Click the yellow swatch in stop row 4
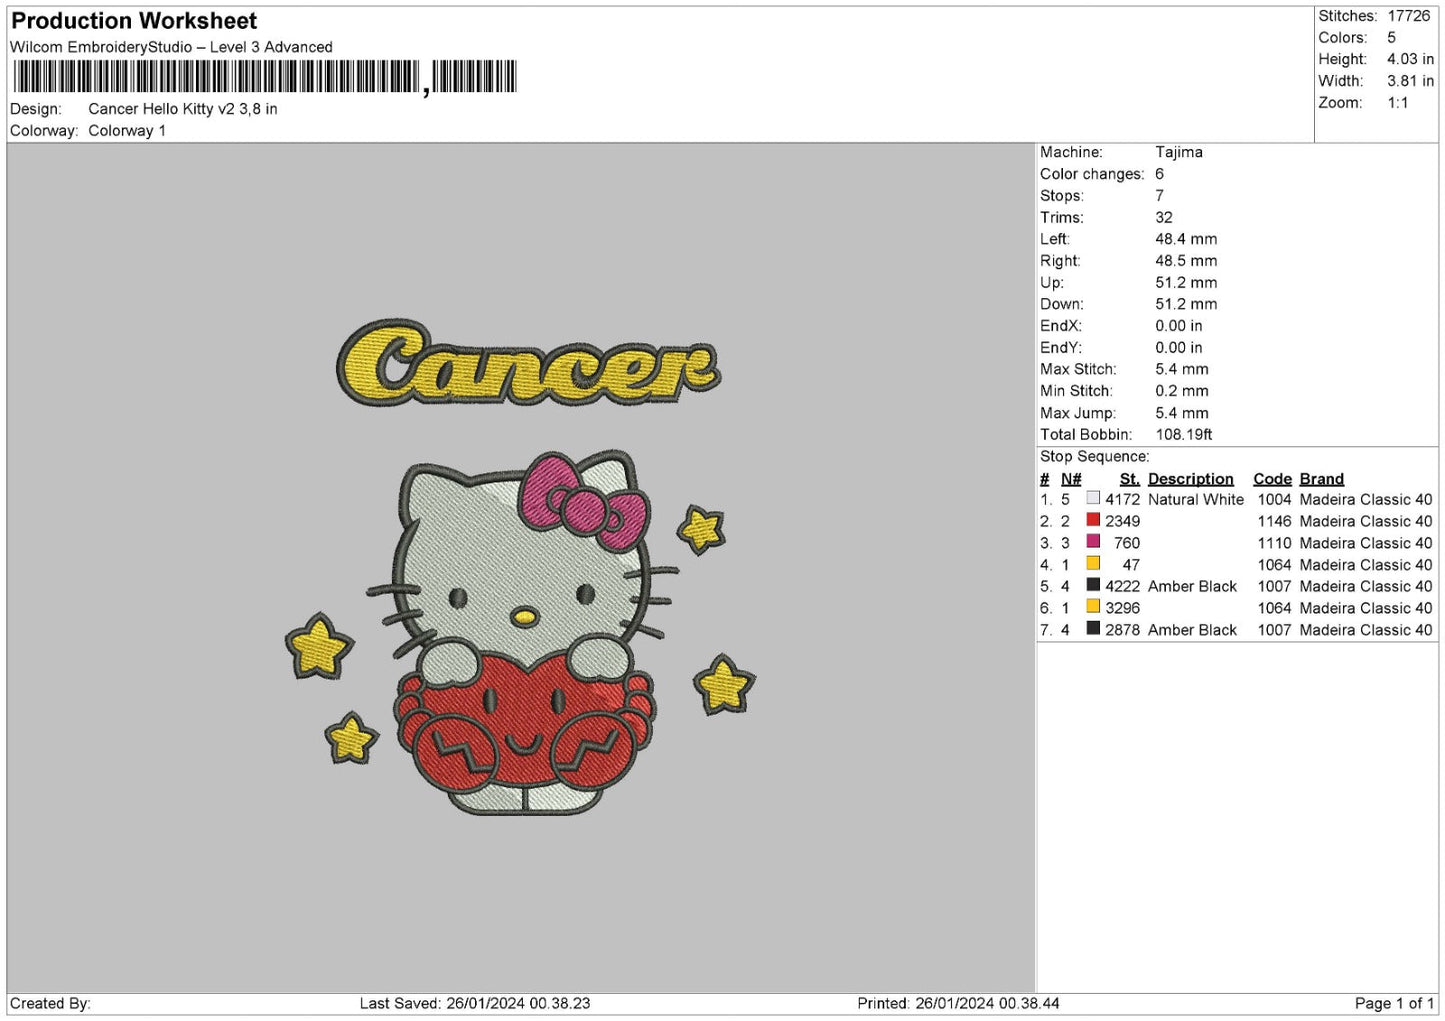The image size is (1445, 1021). point(1093,563)
